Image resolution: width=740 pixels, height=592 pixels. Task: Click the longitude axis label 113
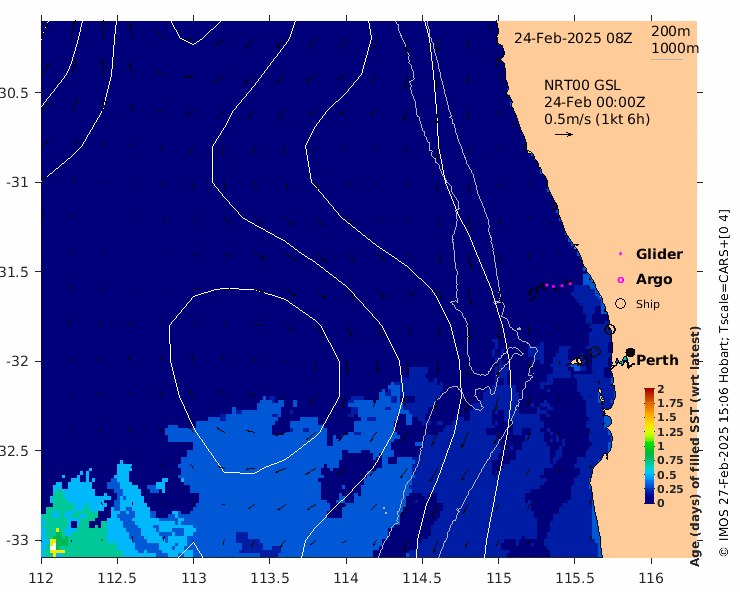193,578
